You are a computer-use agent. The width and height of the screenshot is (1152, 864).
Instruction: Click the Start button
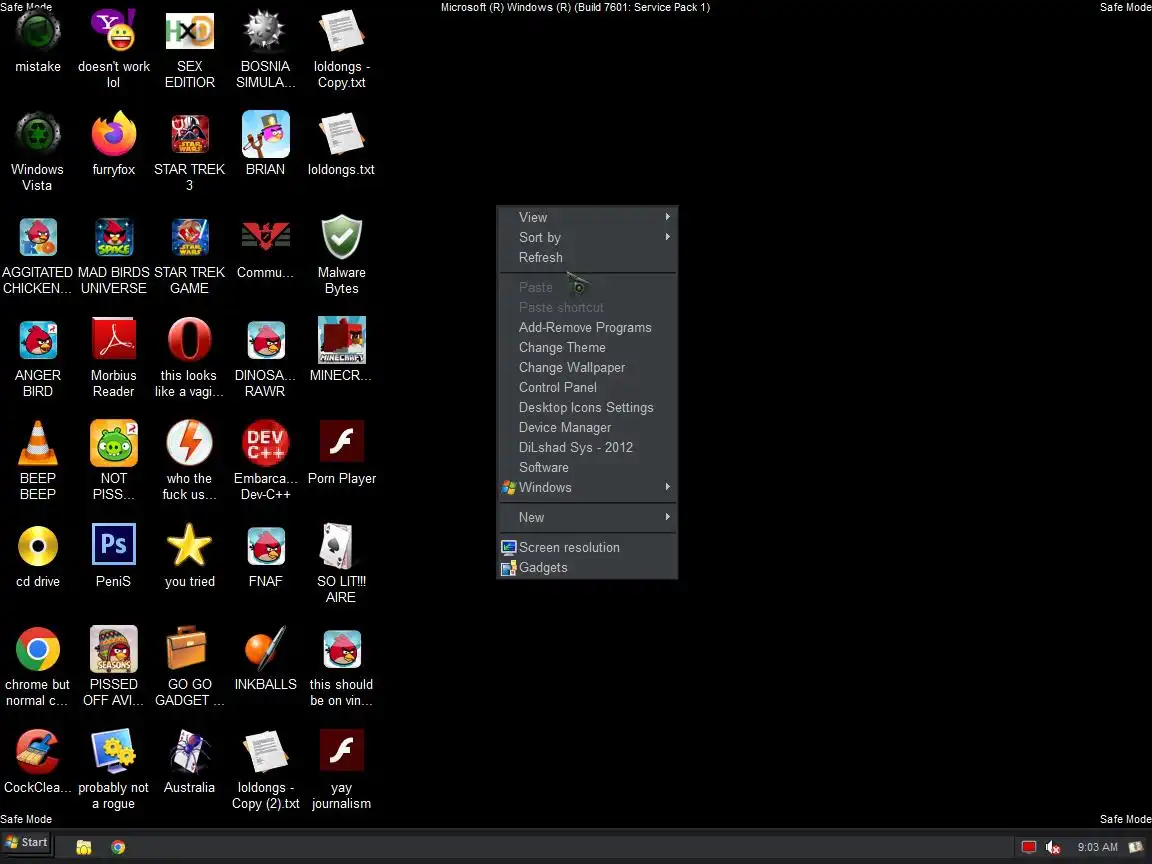click(x=26, y=843)
